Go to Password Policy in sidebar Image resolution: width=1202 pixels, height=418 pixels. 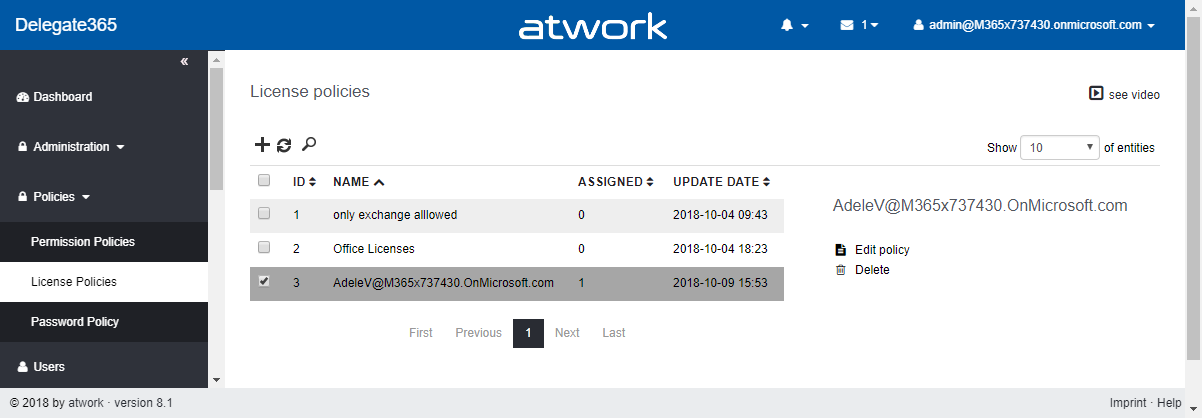pos(75,322)
